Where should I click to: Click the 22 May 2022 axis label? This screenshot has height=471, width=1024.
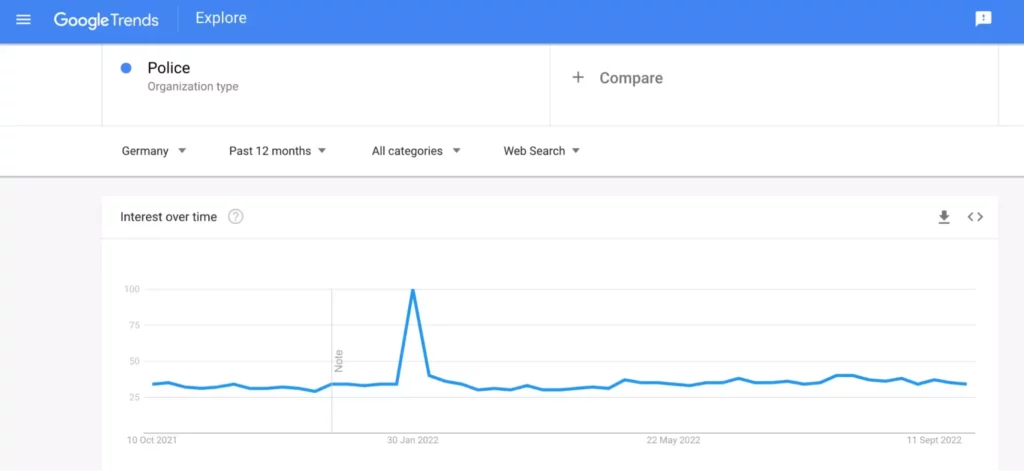pyautogui.click(x=673, y=440)
